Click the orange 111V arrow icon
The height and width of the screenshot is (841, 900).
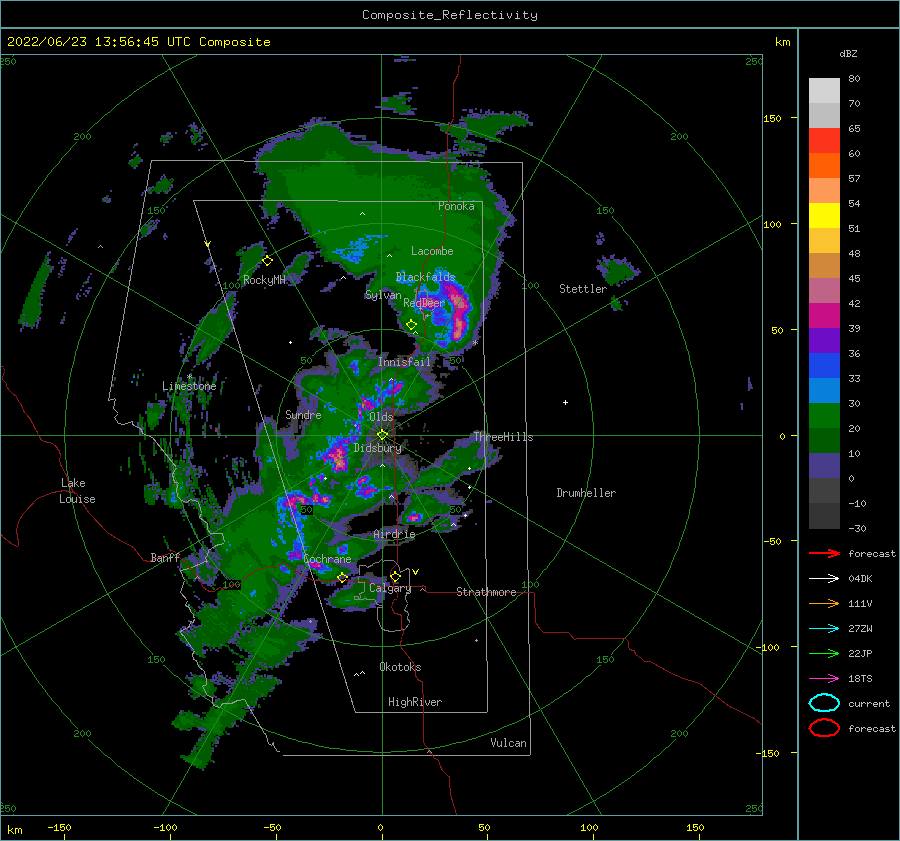pos(824,603)
